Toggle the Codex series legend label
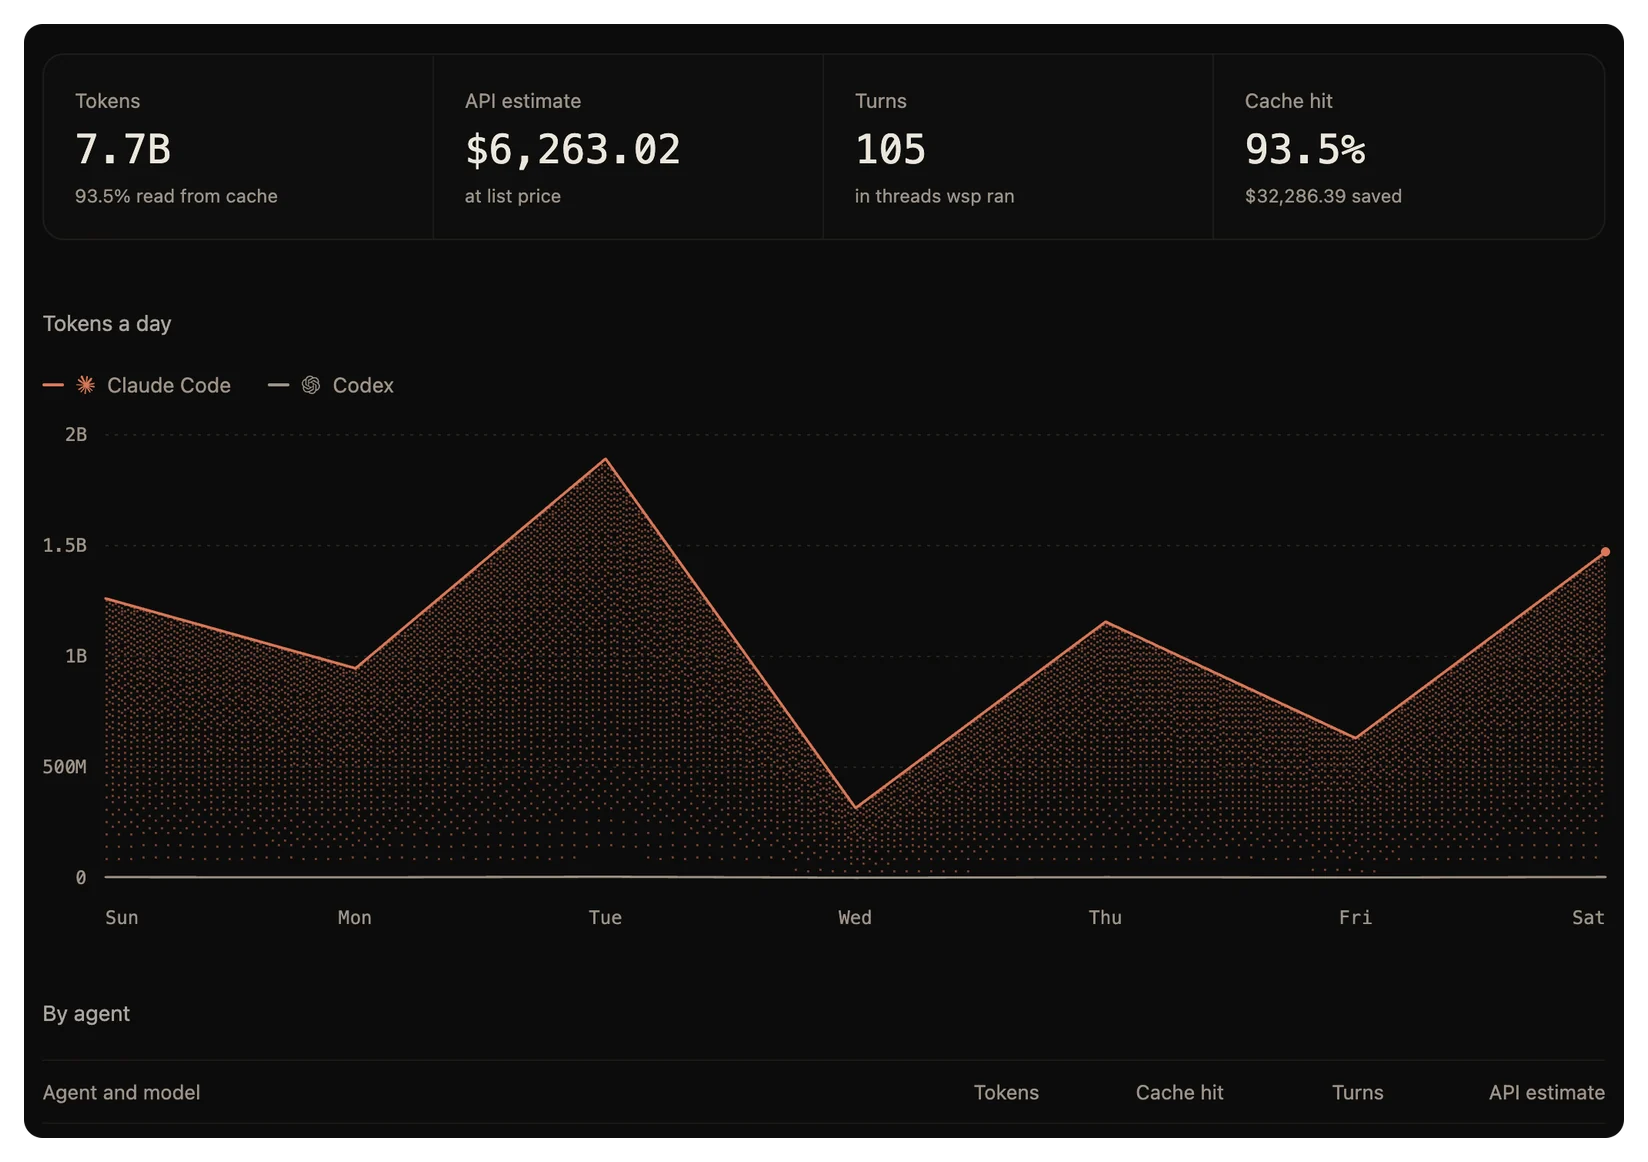Viewport: 1648px width, 1162px height. coord(363,385)
